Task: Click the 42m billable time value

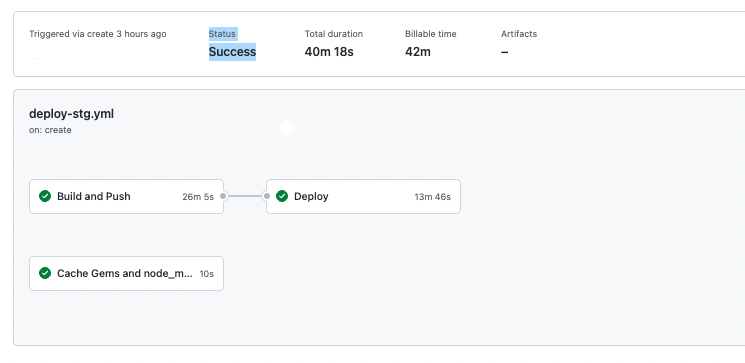Action: 418,52
